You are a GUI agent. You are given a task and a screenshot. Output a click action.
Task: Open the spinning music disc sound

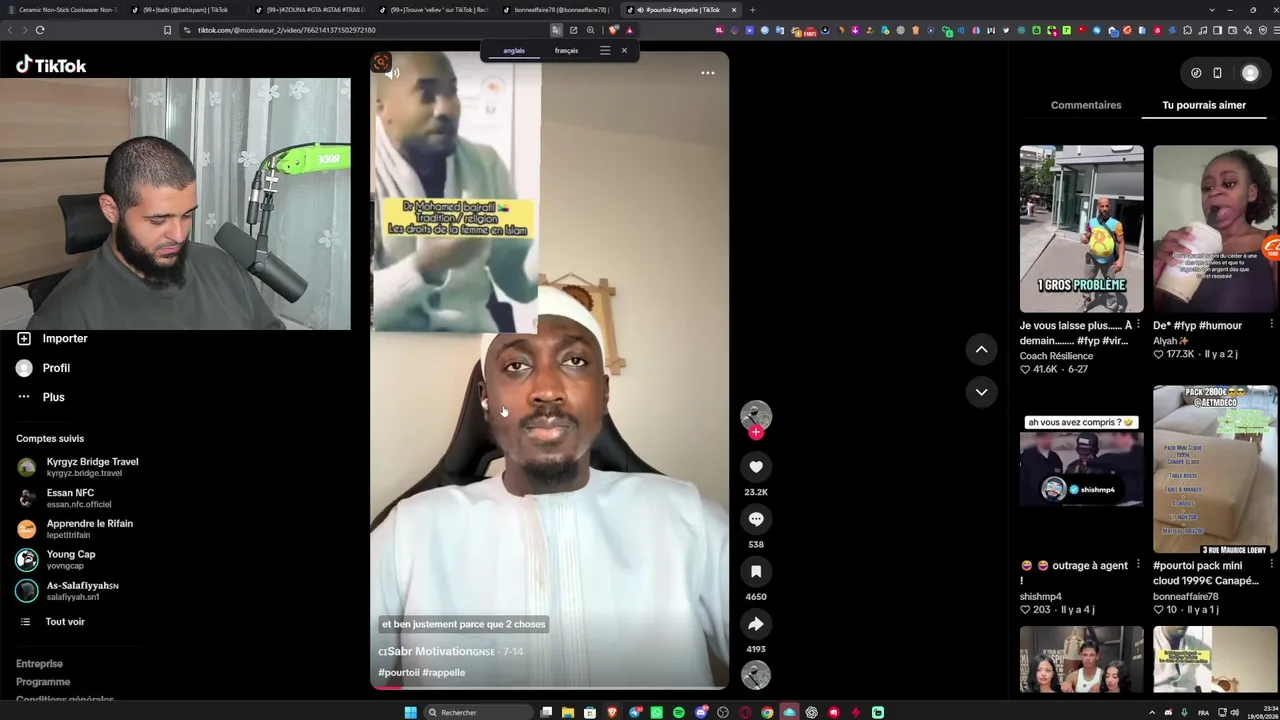click(x=756, y=676)
